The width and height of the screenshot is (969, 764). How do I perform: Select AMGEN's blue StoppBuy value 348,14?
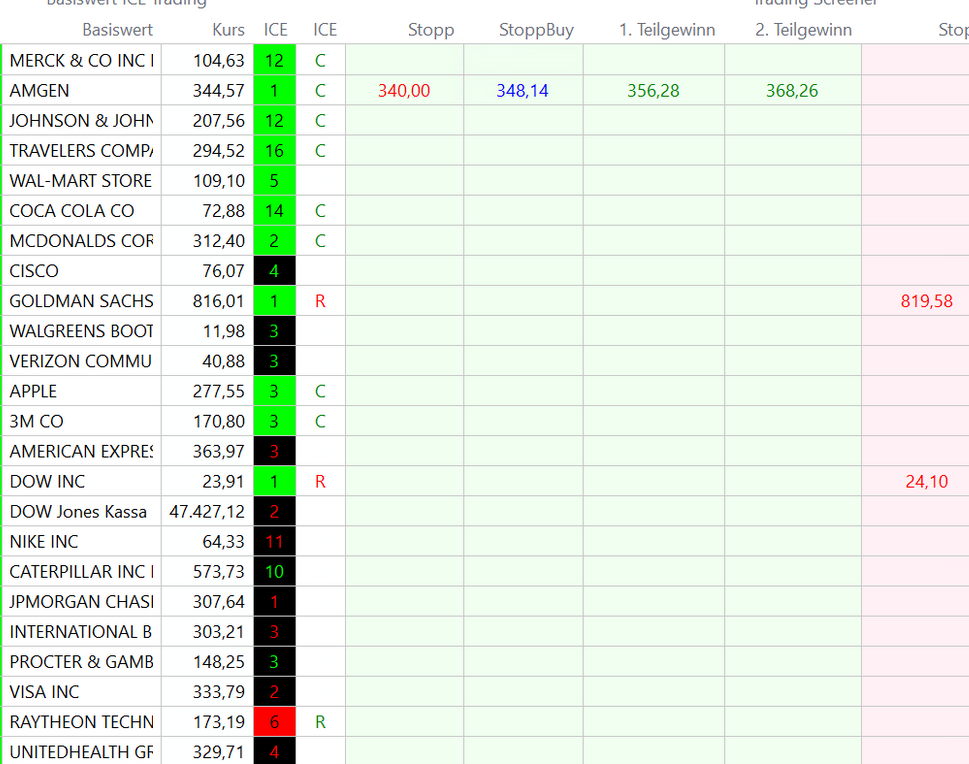pyautogui.click(x=522, y=91)
